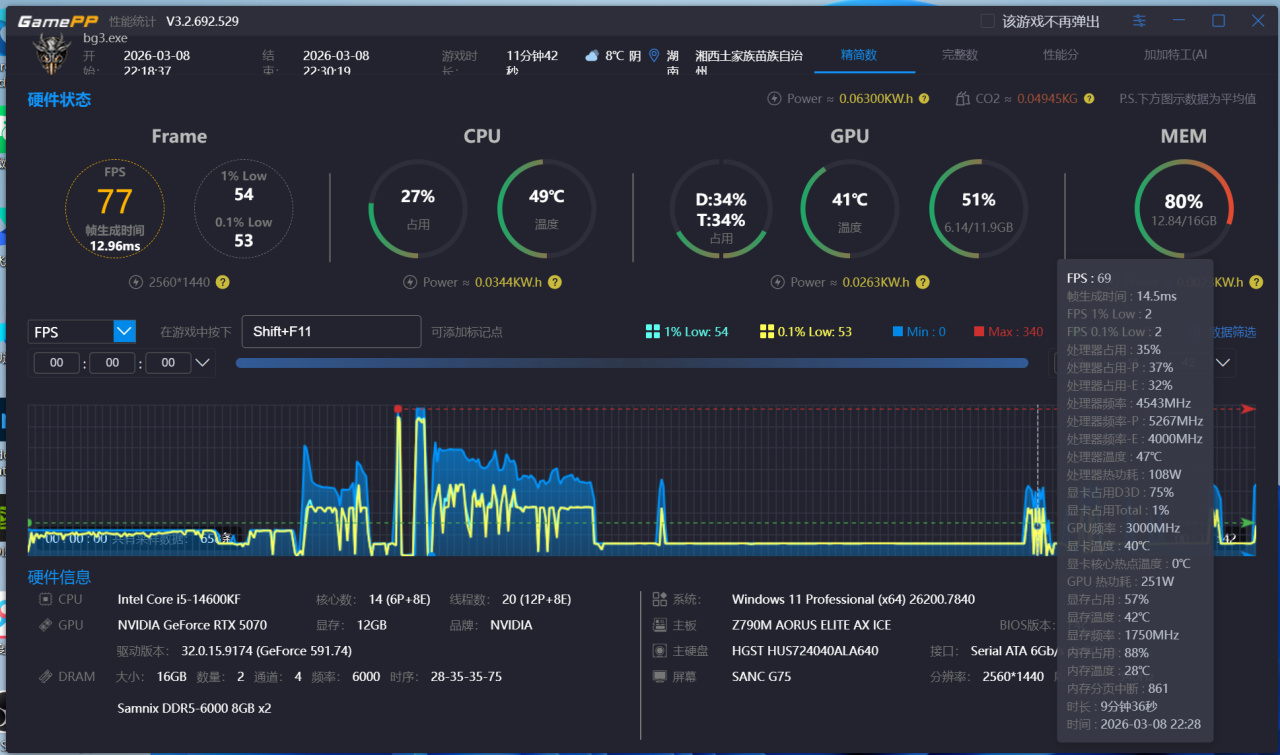Viewport: 1280px width, 755px height.
Task: Click the hours field of the time selector
Action: pyautogui.click(x=57, y=363)
